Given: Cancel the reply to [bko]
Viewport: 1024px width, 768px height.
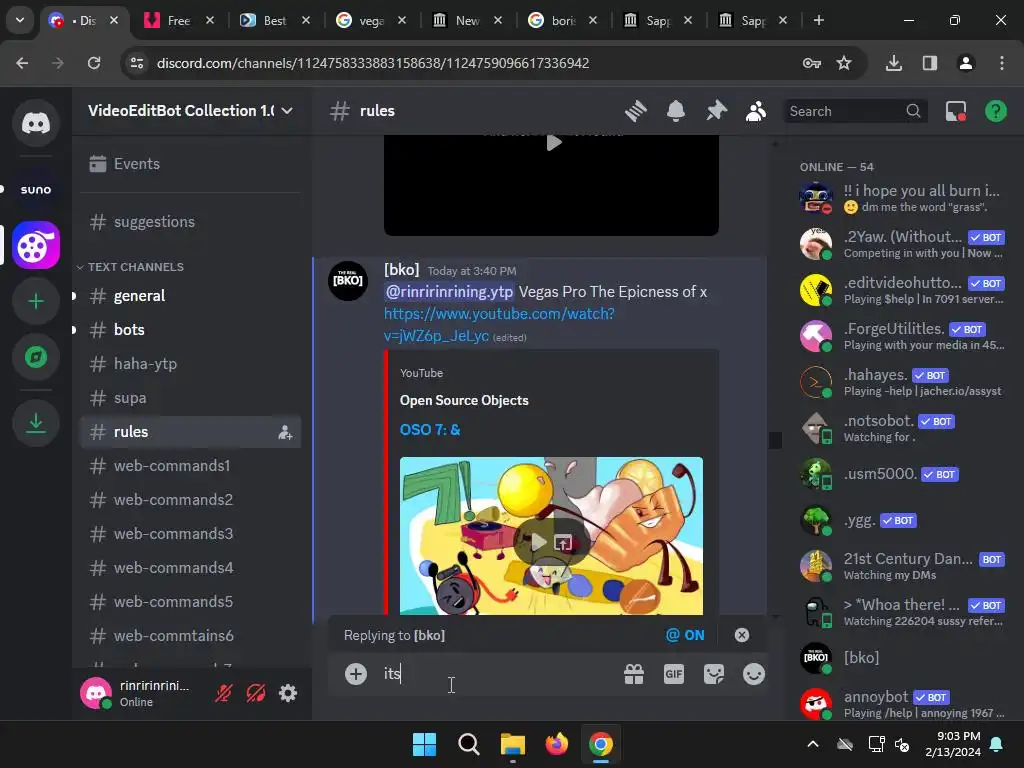Looking at the screenshot, I should pyautogui.click(x=742, y=635).
